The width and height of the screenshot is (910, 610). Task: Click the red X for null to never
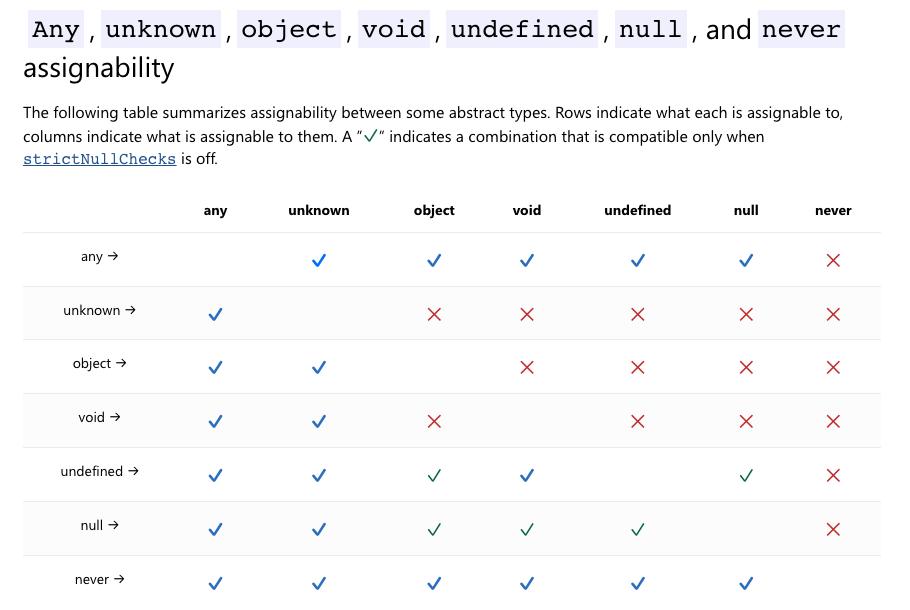coord(833,529)
